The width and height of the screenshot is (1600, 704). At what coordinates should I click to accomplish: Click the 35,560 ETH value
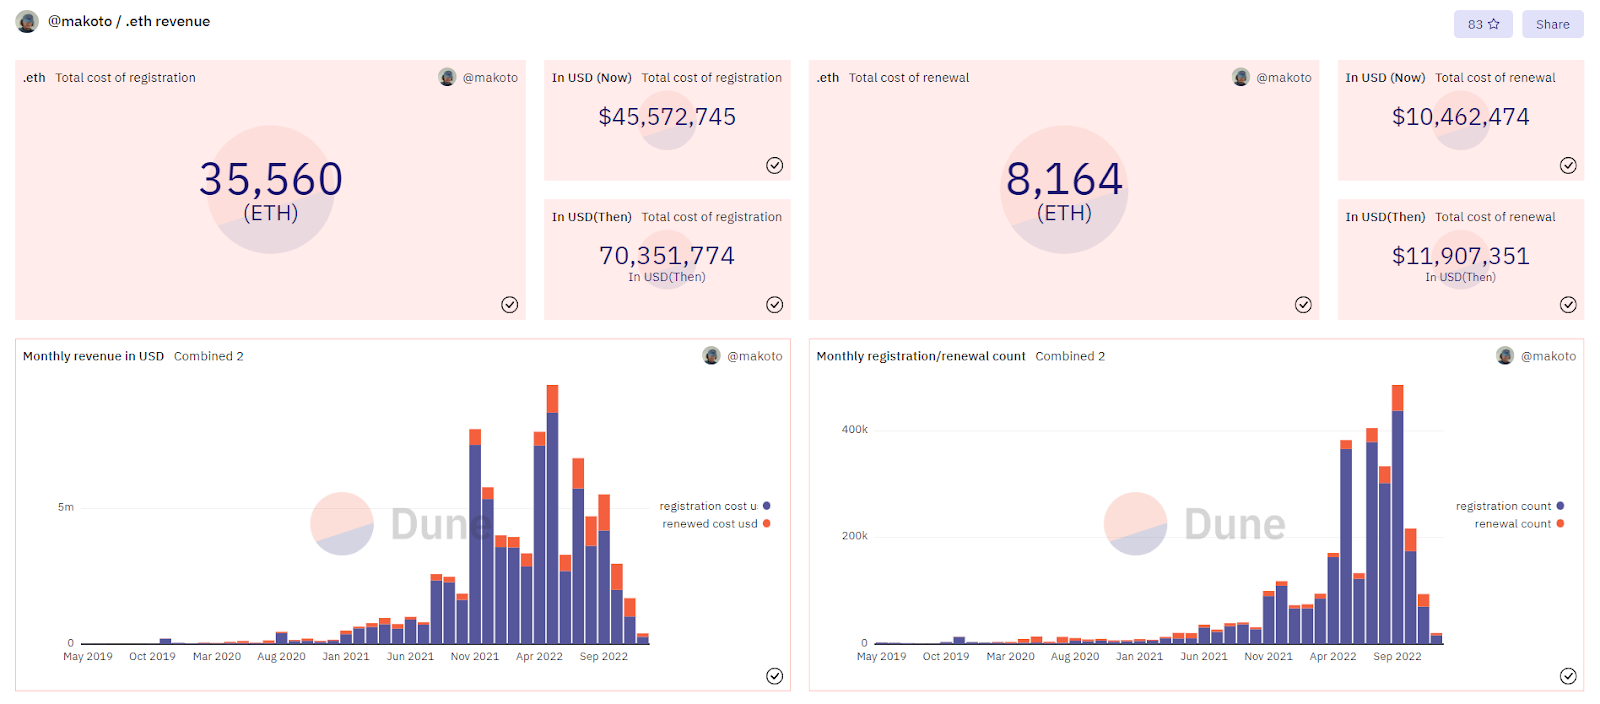(271, 180)
